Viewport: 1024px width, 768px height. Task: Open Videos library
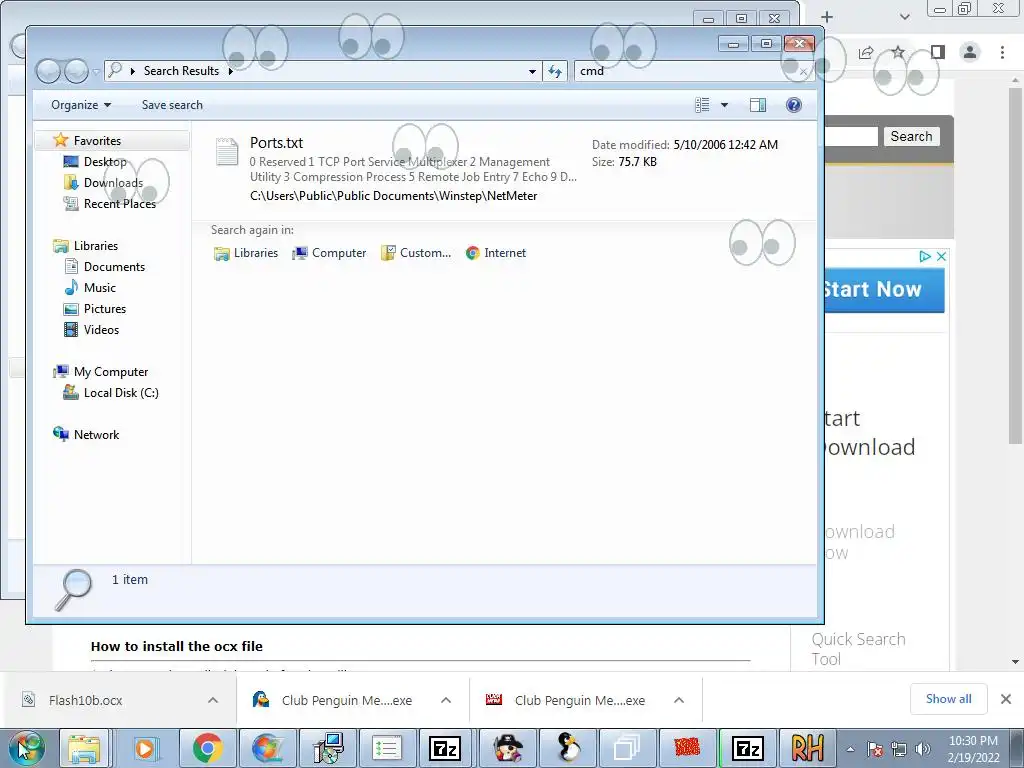click(x=101, y=329)
